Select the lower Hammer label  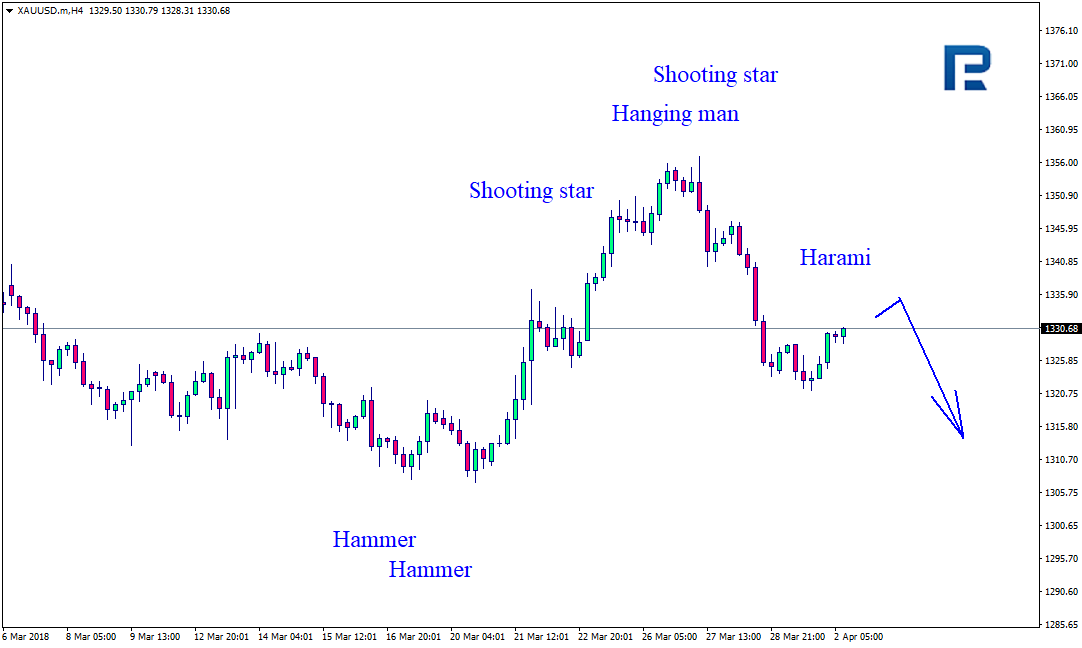[430, 569]
